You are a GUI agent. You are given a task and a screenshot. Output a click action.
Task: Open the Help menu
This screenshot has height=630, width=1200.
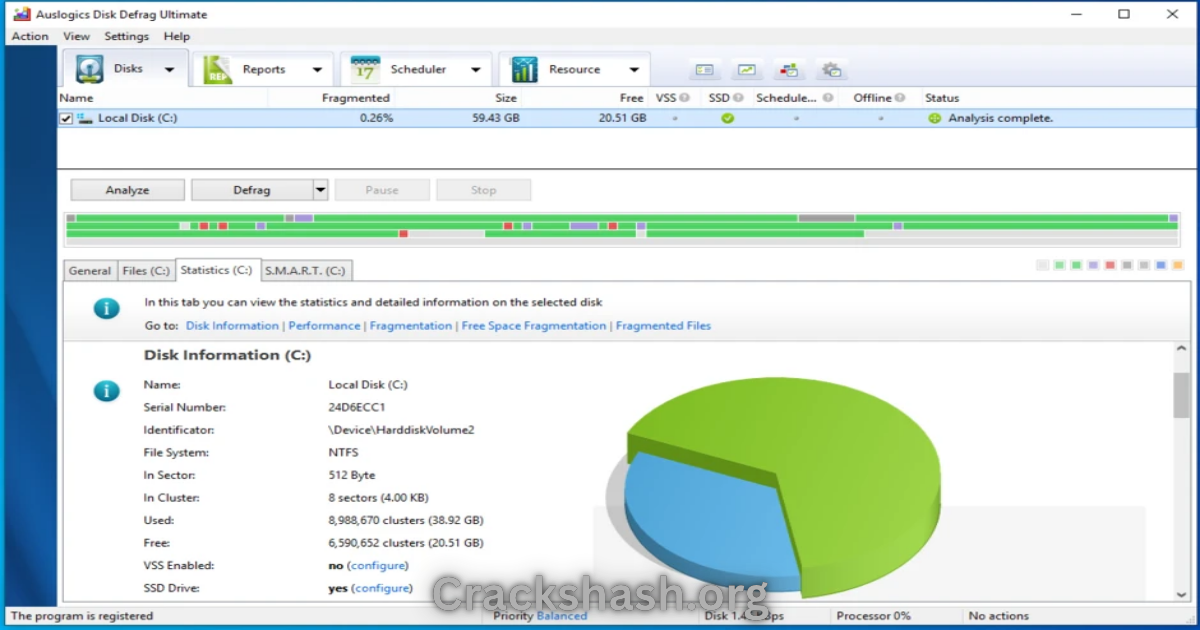point(177,36)
